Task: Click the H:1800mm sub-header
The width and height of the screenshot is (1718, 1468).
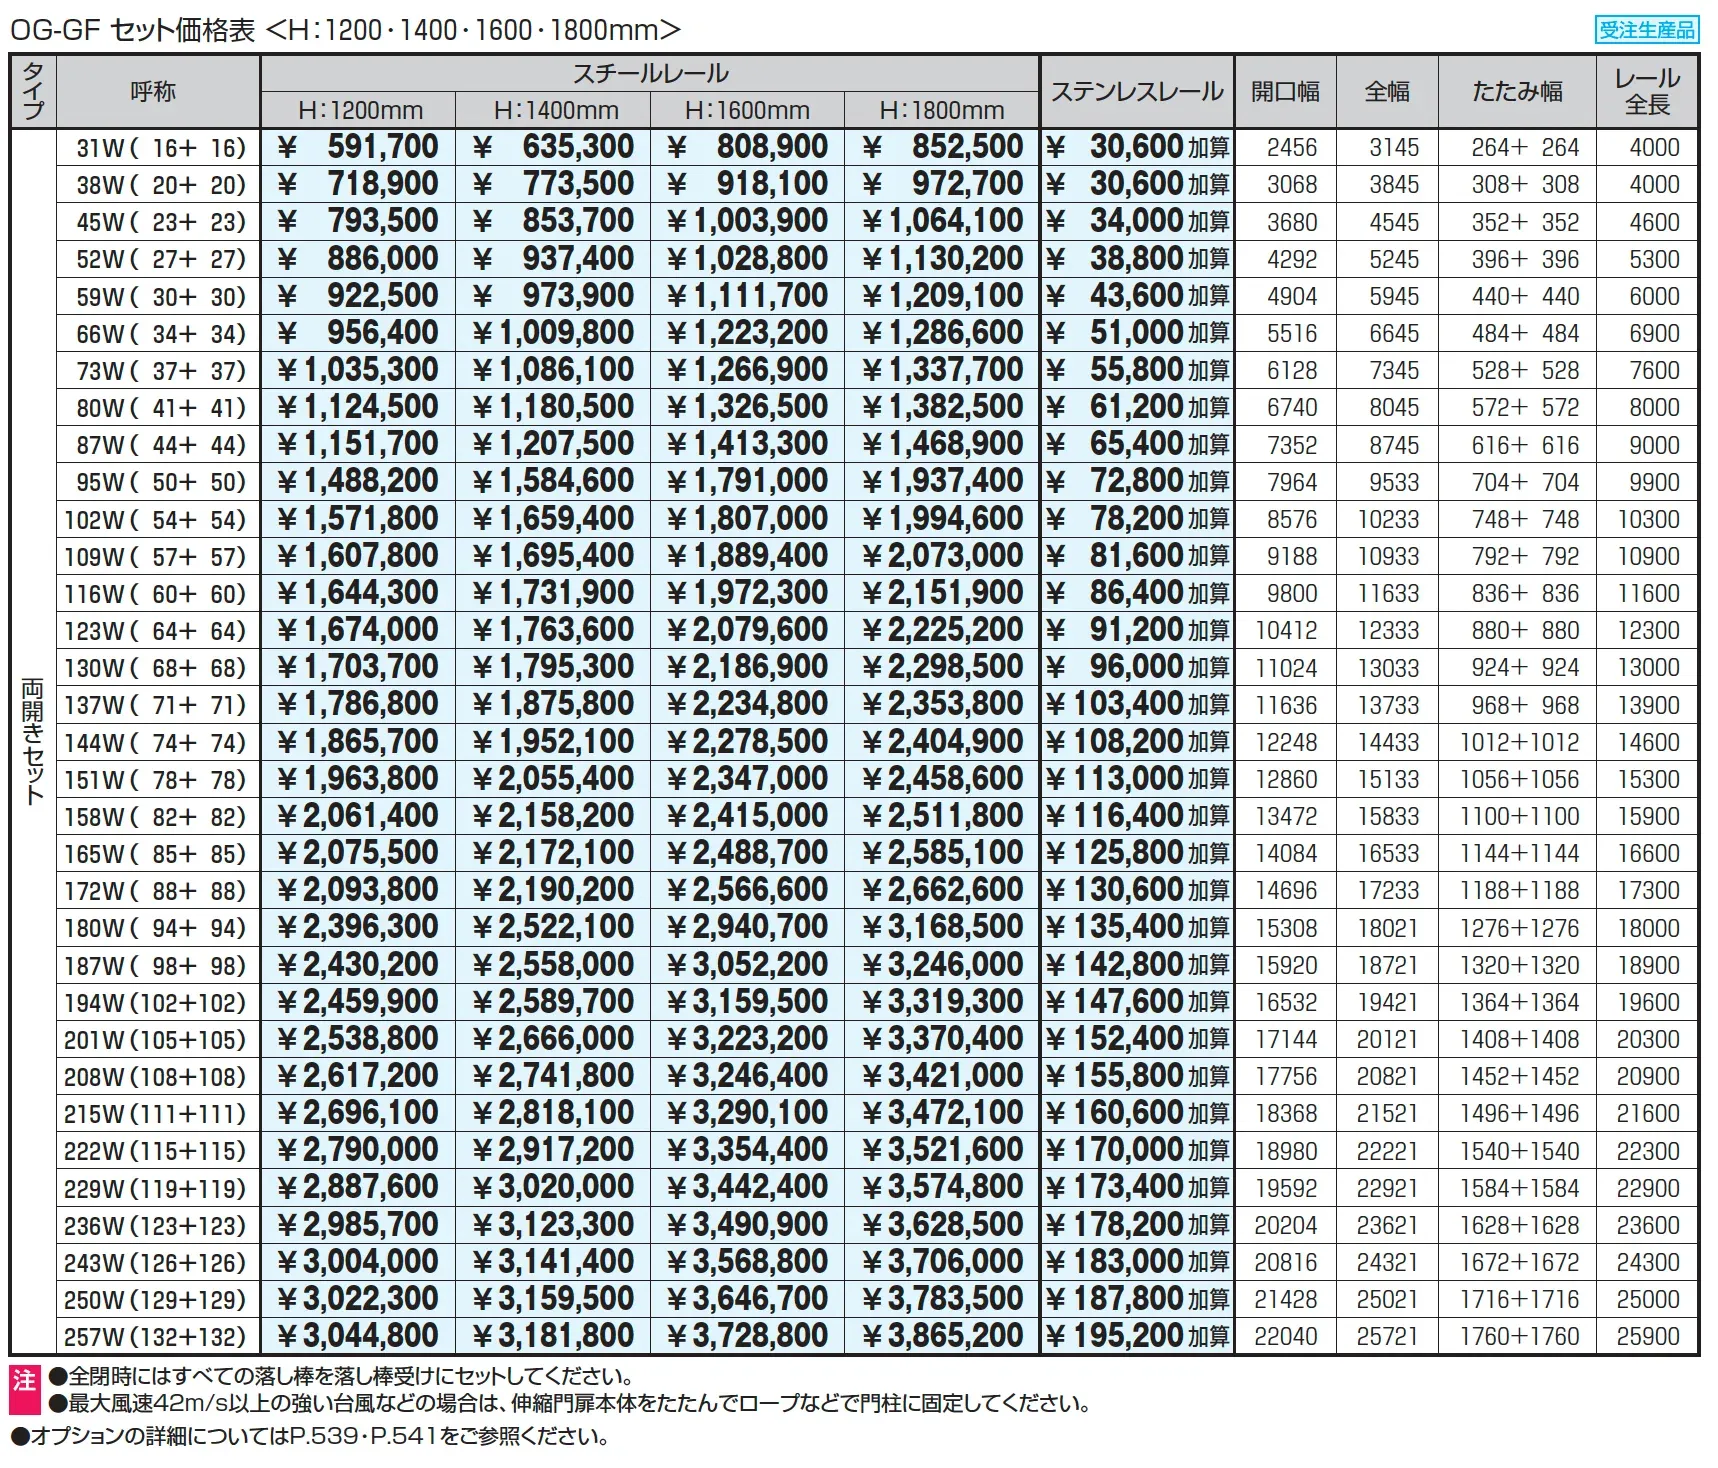Action: (941, 110)
